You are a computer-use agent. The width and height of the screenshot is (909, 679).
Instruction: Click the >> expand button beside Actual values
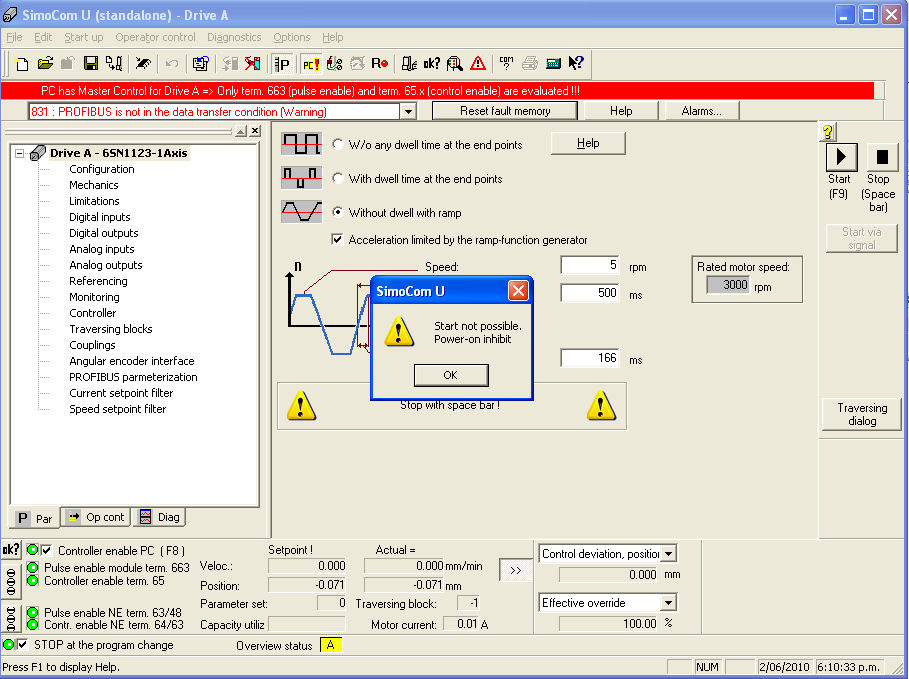point(515,571)
